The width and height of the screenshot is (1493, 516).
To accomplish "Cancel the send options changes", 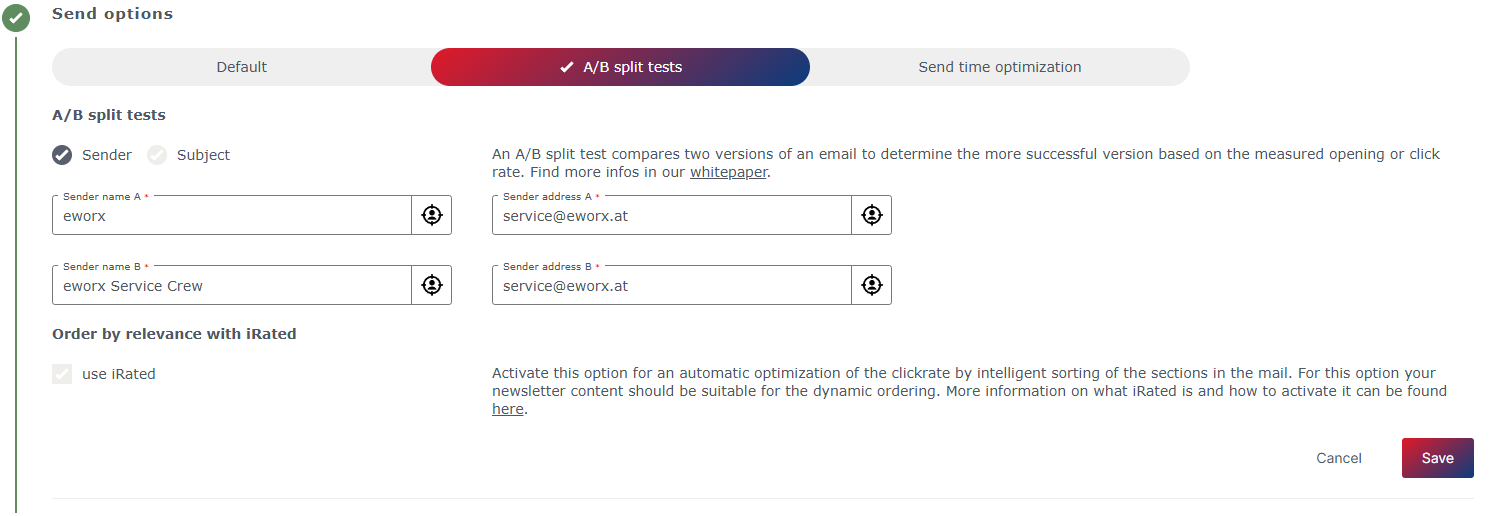I will click(1338, 458).
